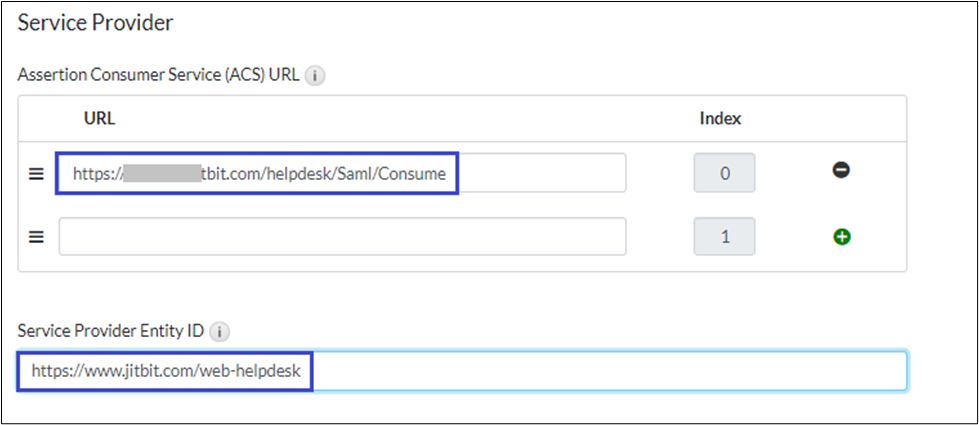Select the Index field showing 0
Viewport: 979px width, 425px height.
[x=724, y=173]
